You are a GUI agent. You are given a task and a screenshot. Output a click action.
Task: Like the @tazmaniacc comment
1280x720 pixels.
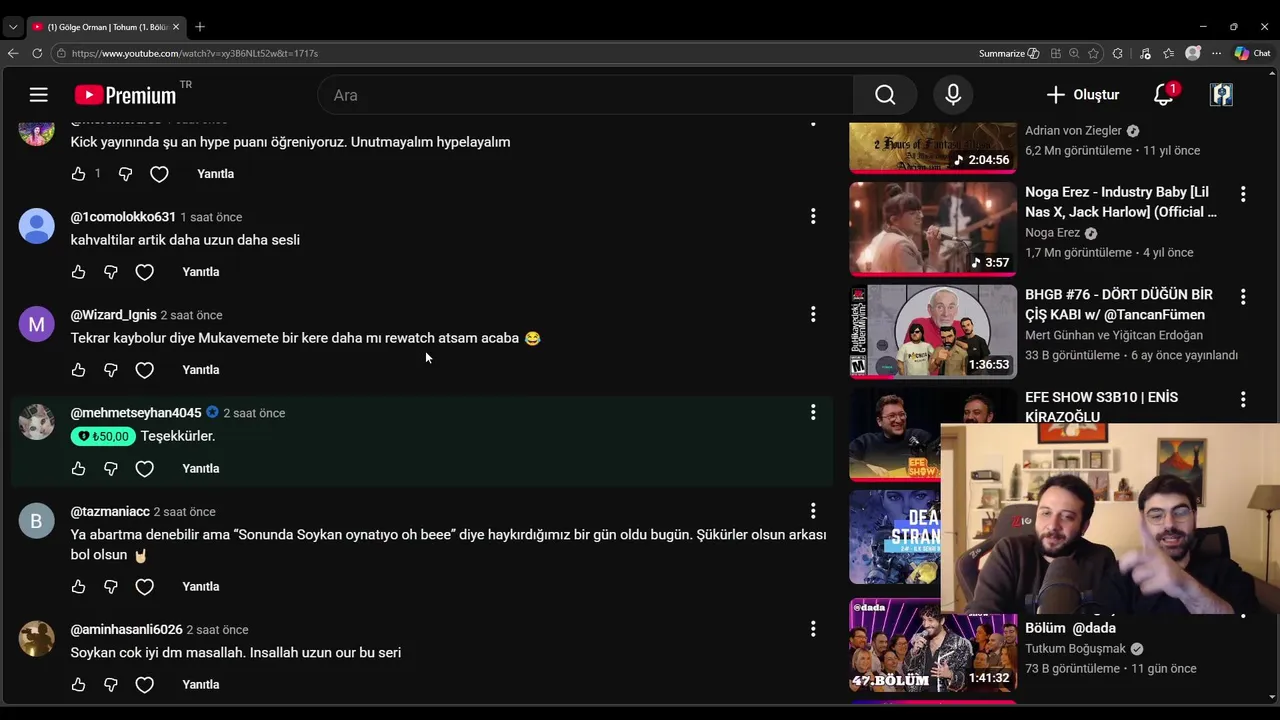pos(79,587)
